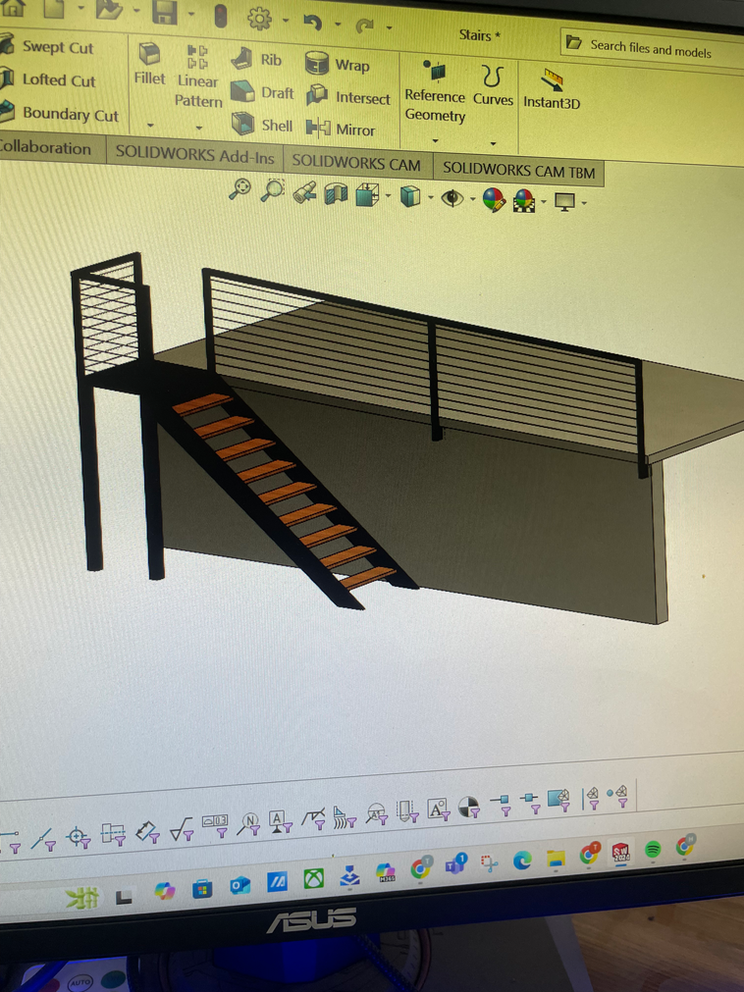Click the SOLIDWORKS taskbar icon
This screenshot has height=992, width=744.
pos(621,853)
